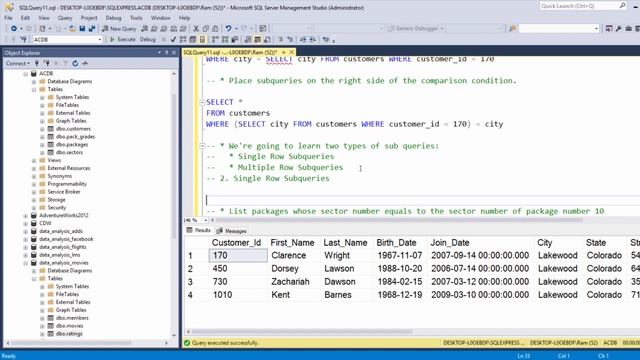Image resolution: width=640 pixels, height=360 pixels.
Task: Click the Save All toolbar icon
Action: (92, 29)
